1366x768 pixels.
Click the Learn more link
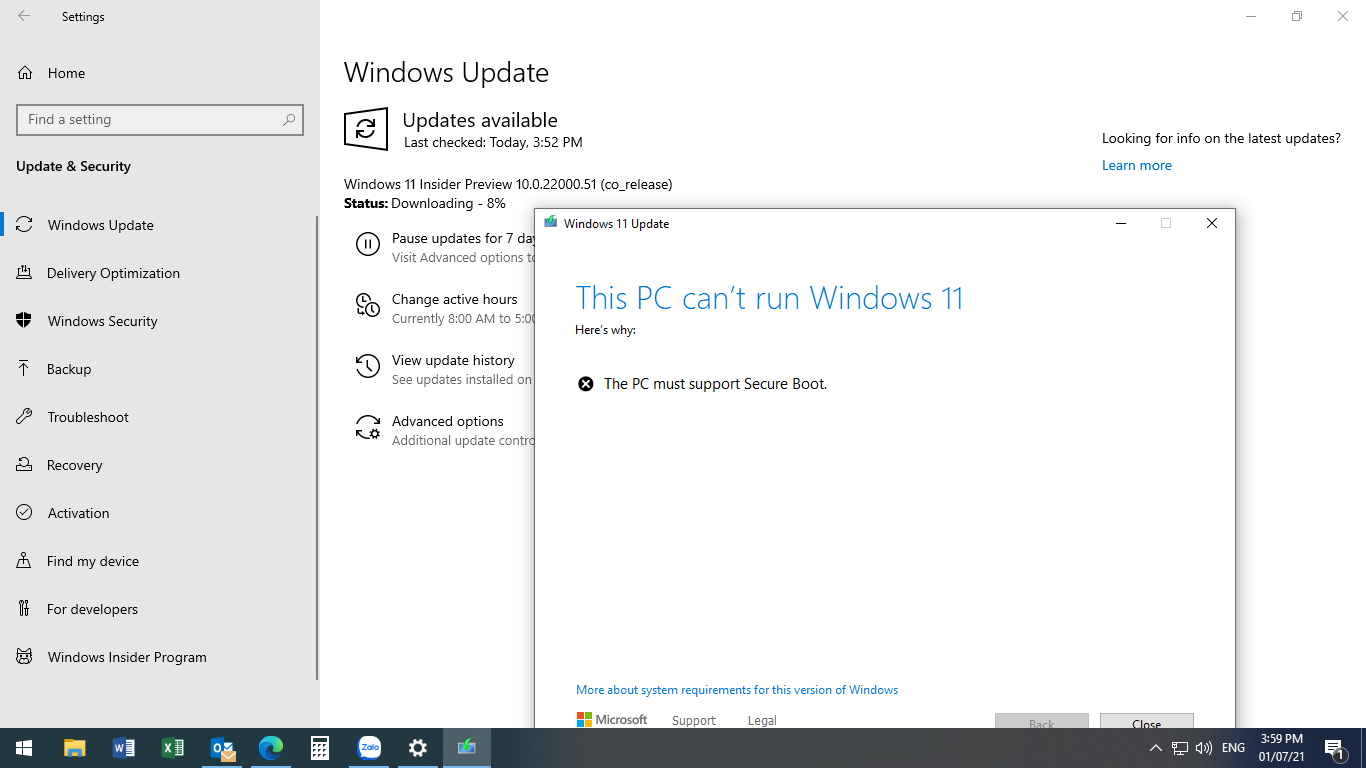pos(1137,165)
